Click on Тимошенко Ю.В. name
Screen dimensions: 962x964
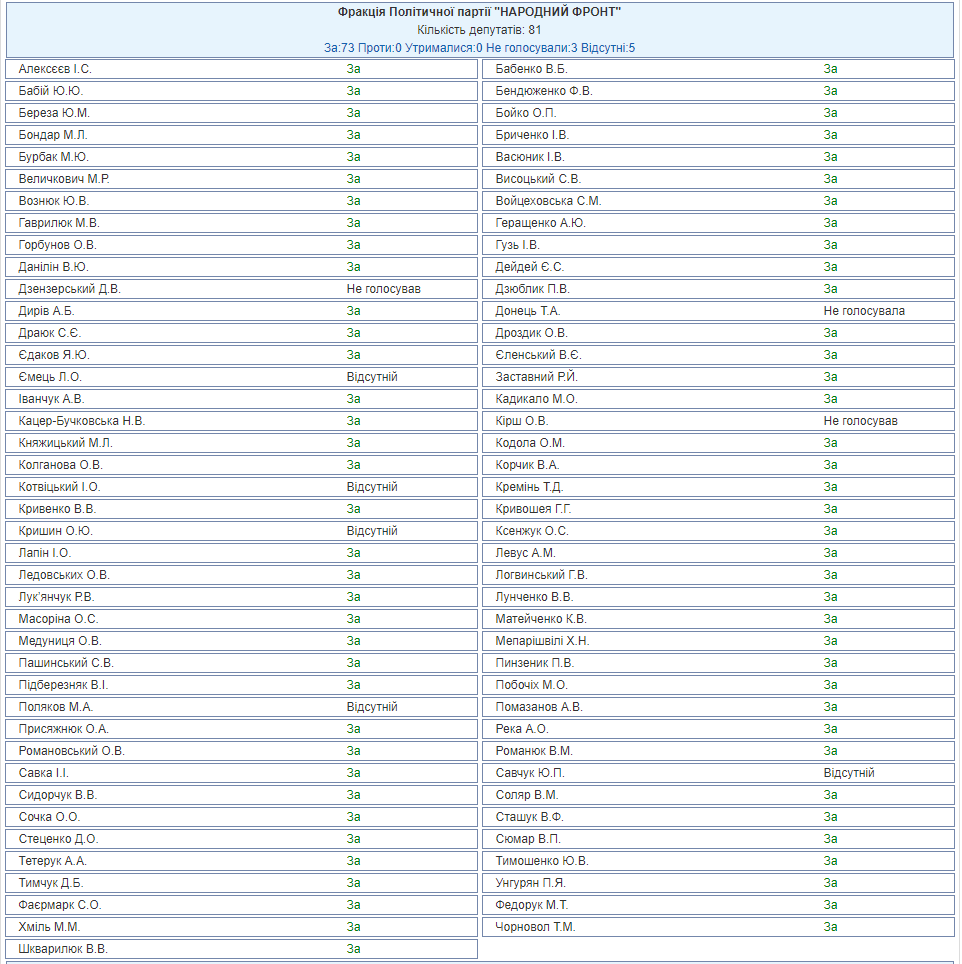pos(542,861)
